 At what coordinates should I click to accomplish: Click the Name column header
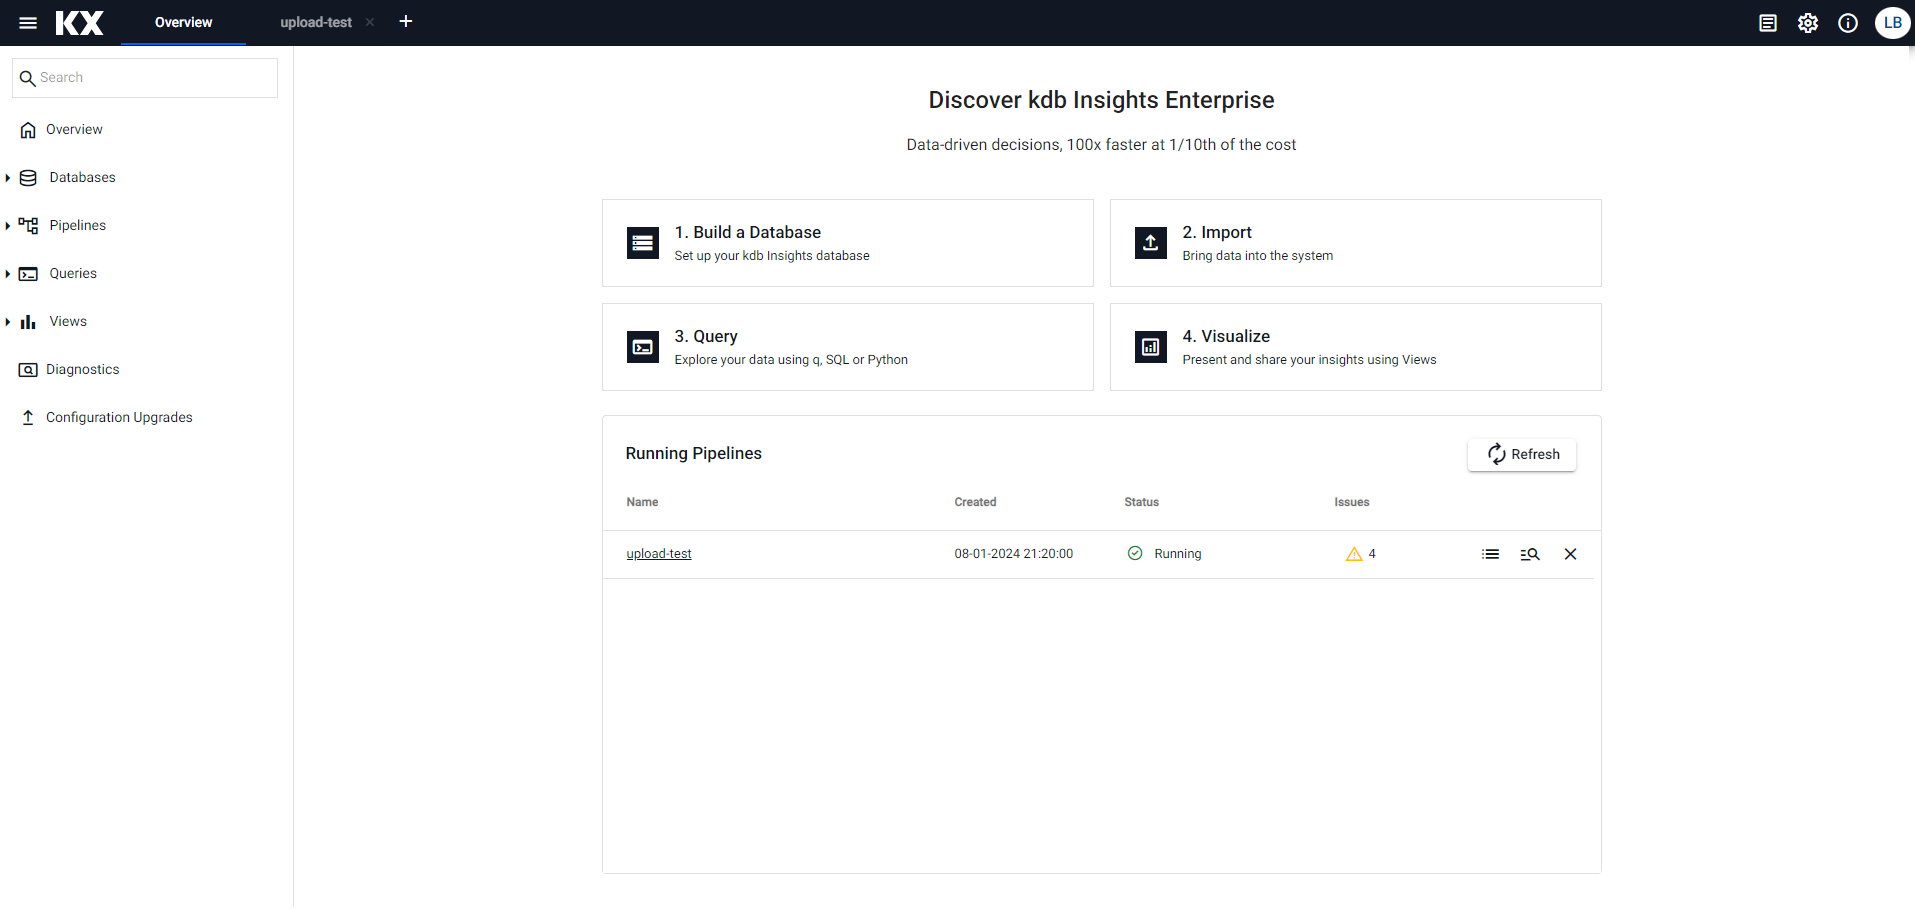click(642, 502)
